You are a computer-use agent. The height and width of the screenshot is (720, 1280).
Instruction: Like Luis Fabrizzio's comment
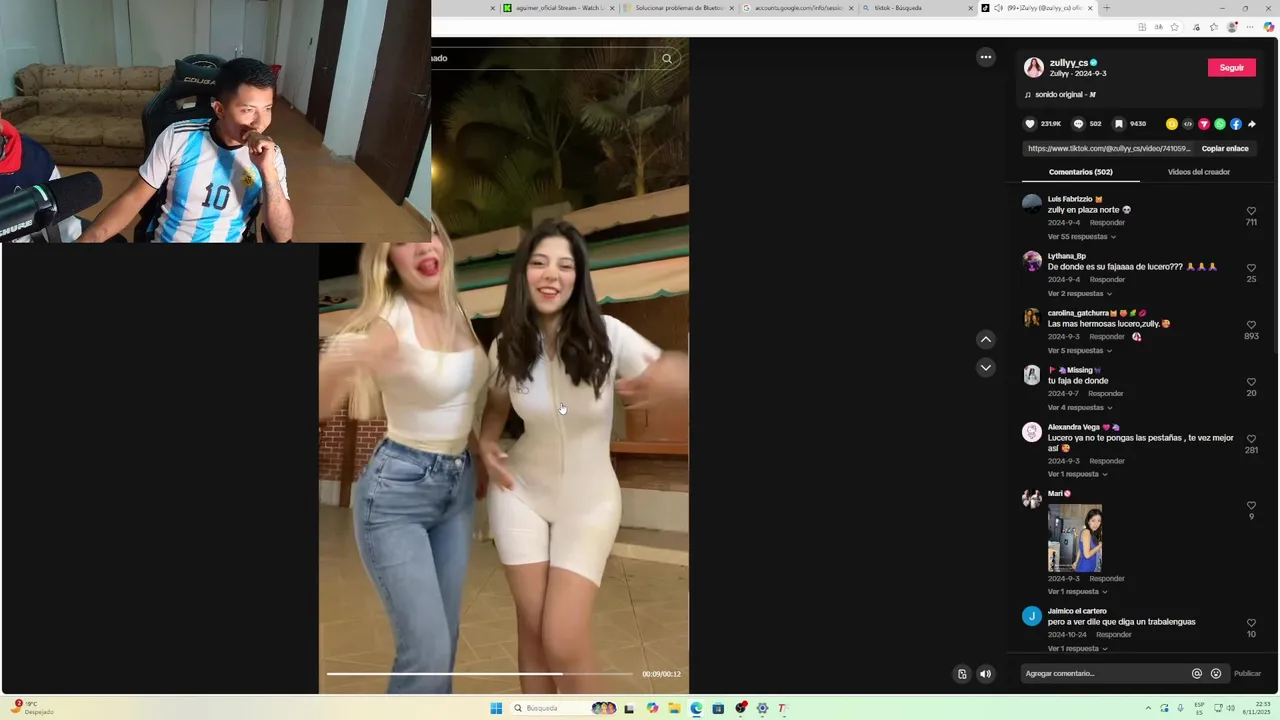click(1251, 211)
